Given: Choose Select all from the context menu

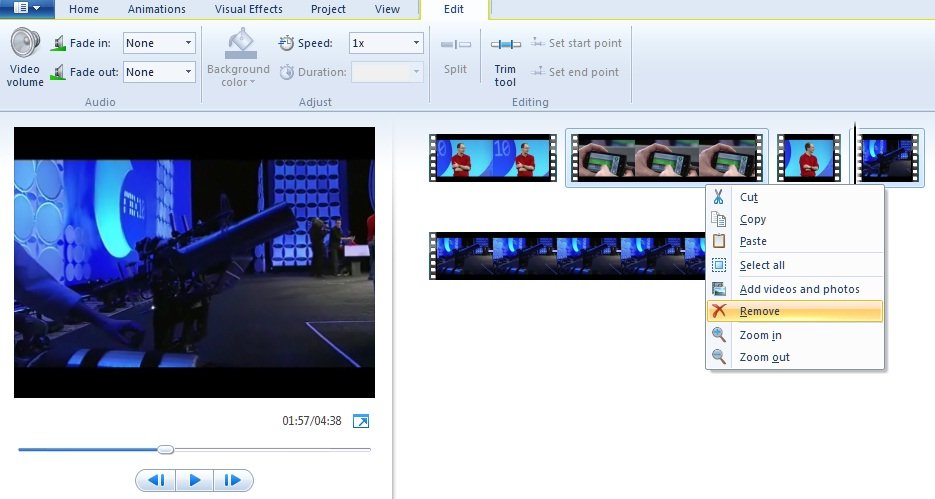Looking at the screenshot, I should point(794,265).
